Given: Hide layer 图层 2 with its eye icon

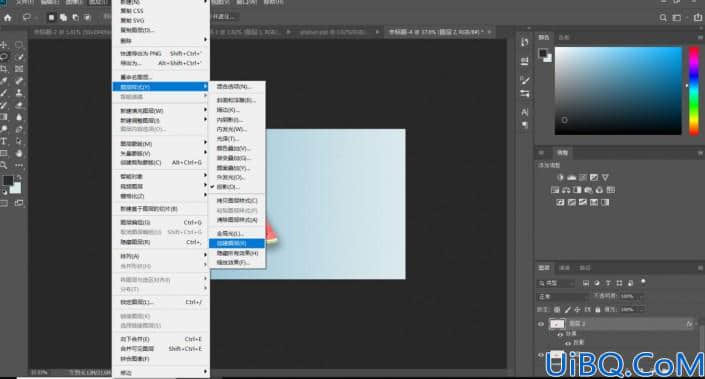Looking at the screenshot, I should 541,324.
